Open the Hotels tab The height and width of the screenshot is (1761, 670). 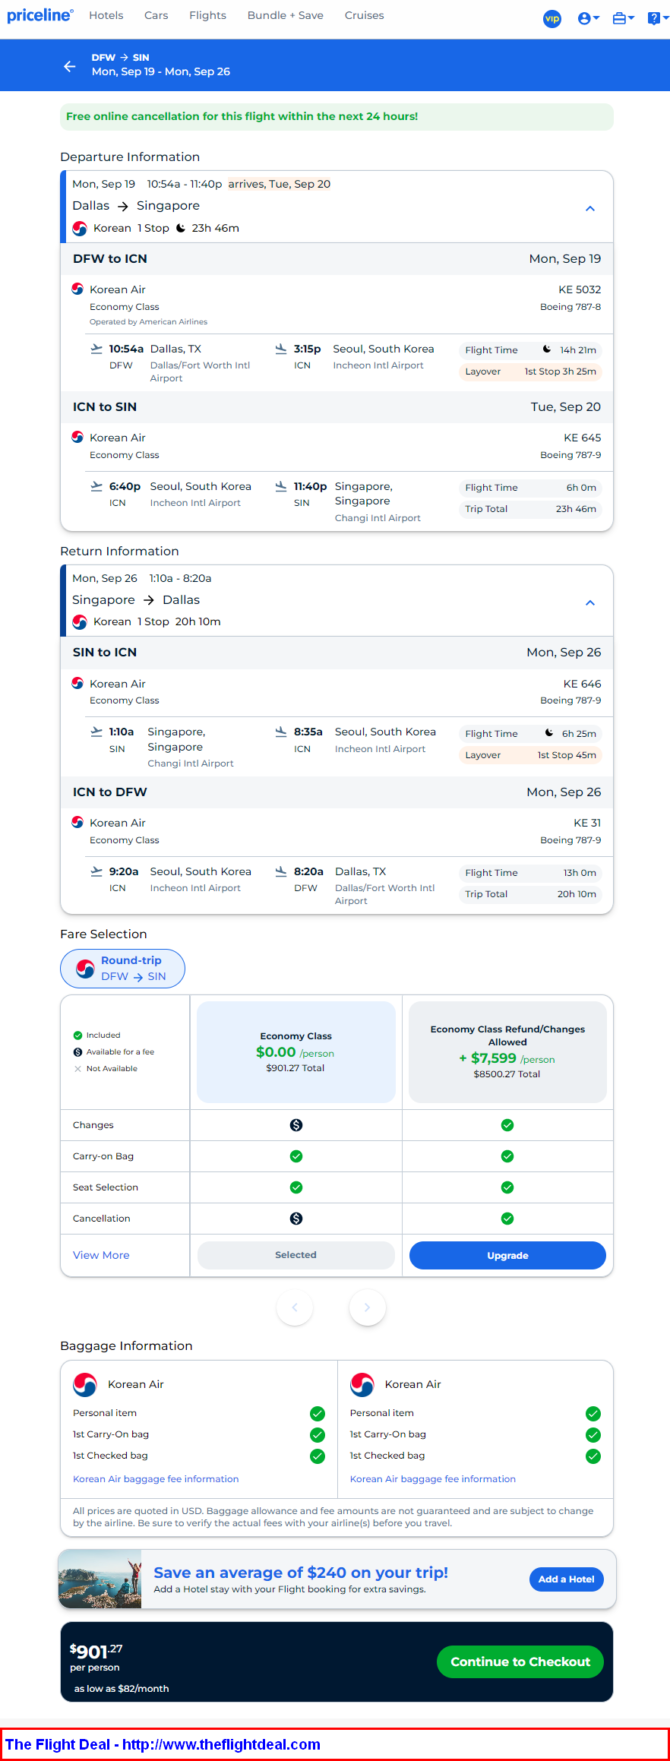(x=106, y=16)
